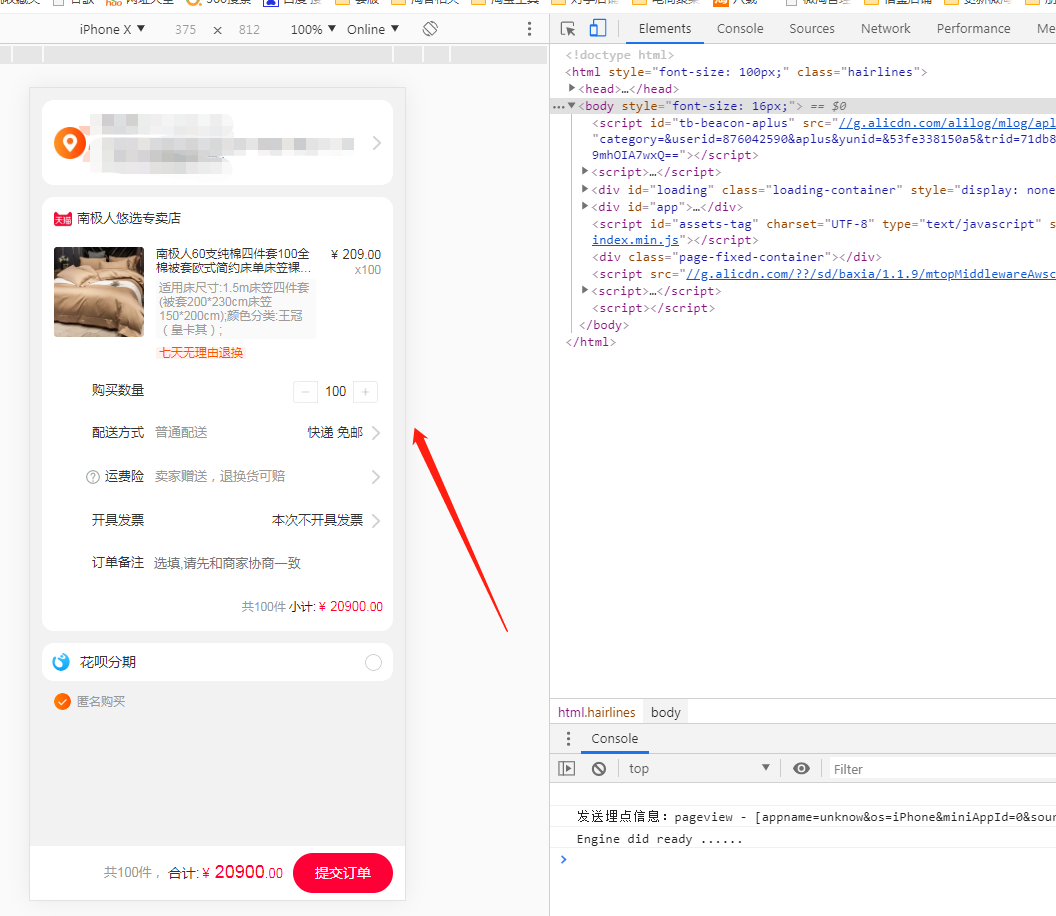Open the 100% zoom dropdown
This screenshot has width=1056, height=916.
pos(313,29)
